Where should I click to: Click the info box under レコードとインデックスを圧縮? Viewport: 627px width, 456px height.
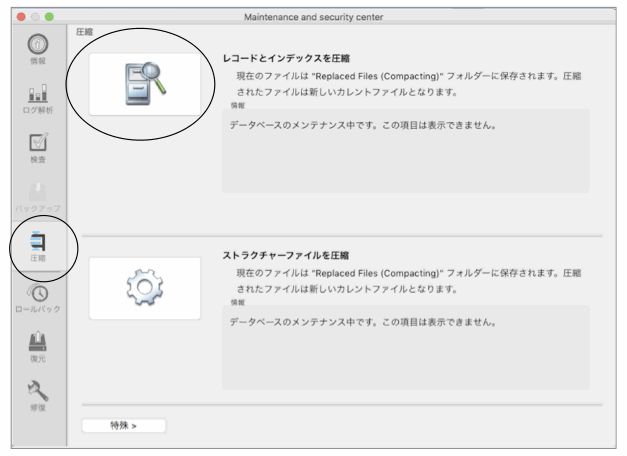coord(405,150)
